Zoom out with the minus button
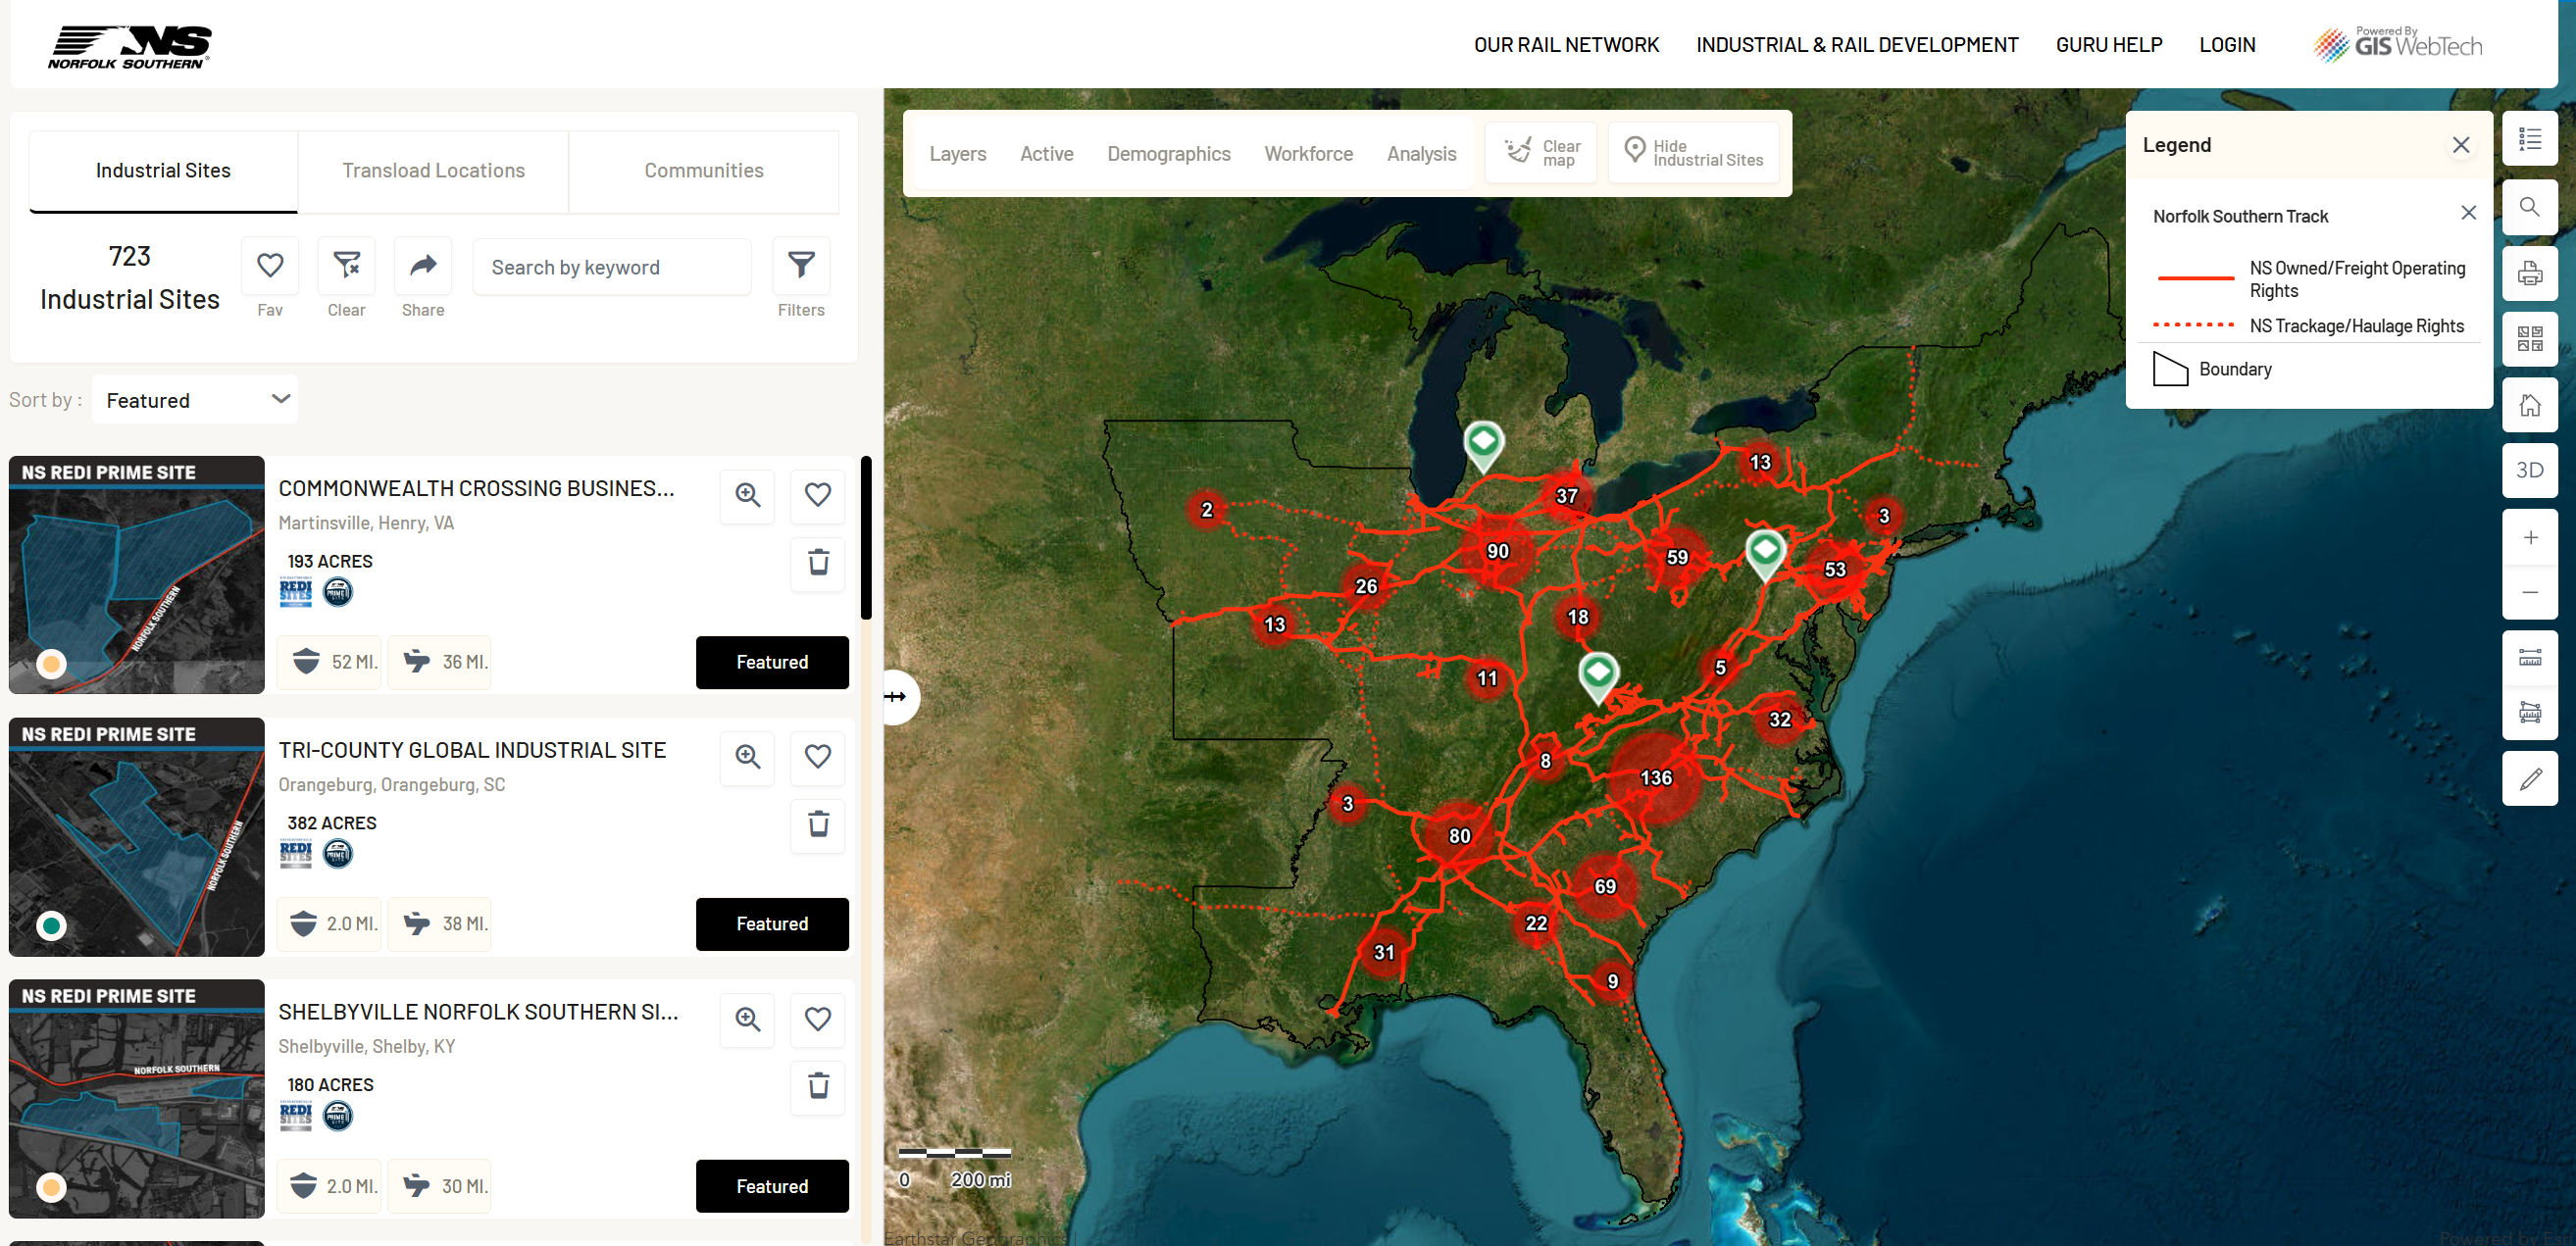Viewport: 2576px width, 1246px height. 2529,592
